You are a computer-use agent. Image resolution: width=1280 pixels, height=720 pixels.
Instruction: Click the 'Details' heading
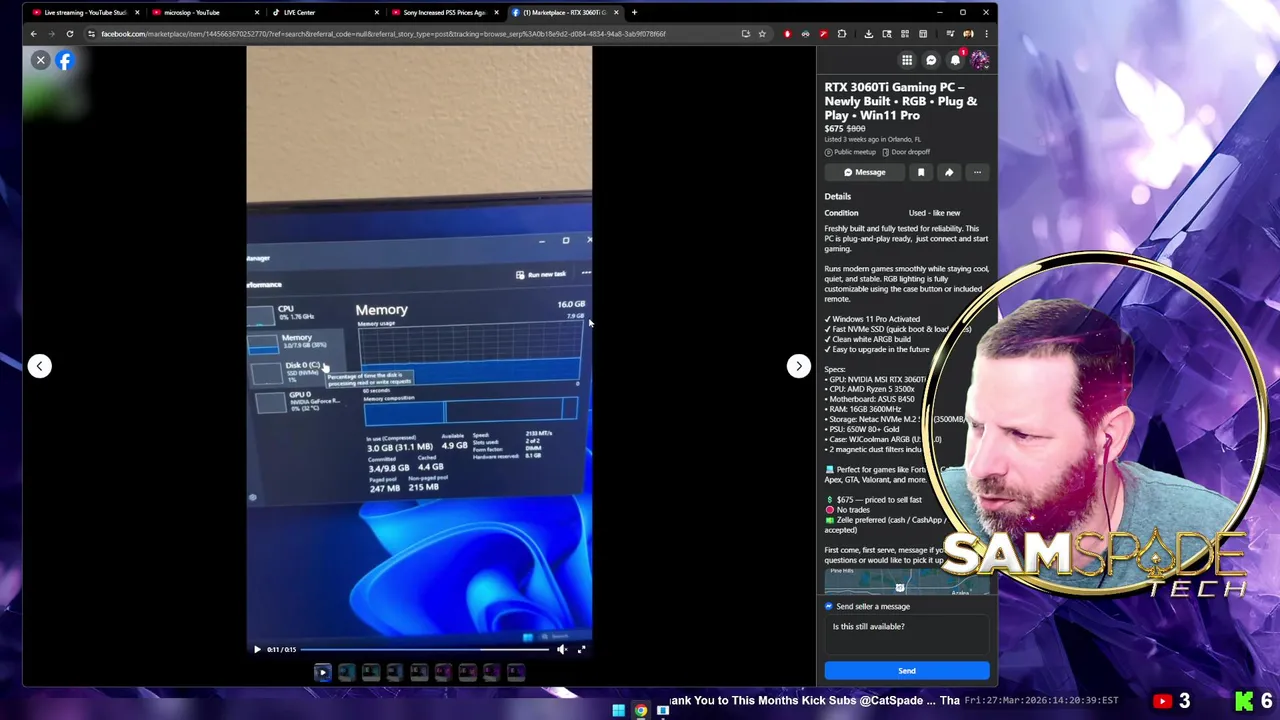coord(838,196)
